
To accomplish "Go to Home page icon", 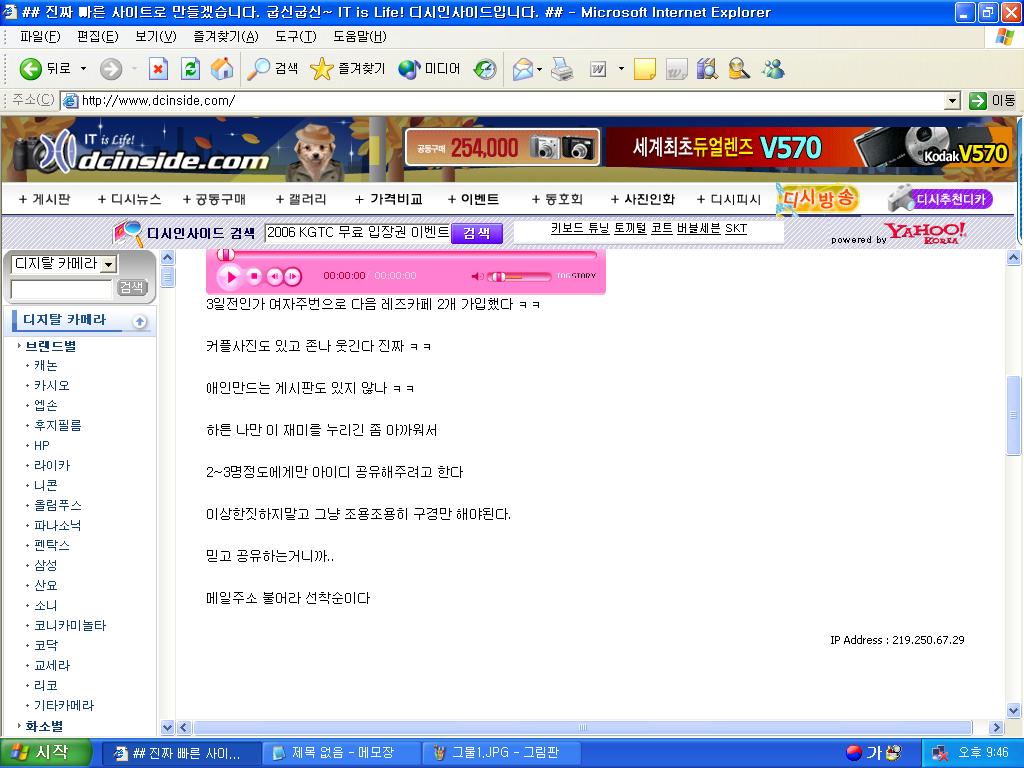I will [222, 69].
